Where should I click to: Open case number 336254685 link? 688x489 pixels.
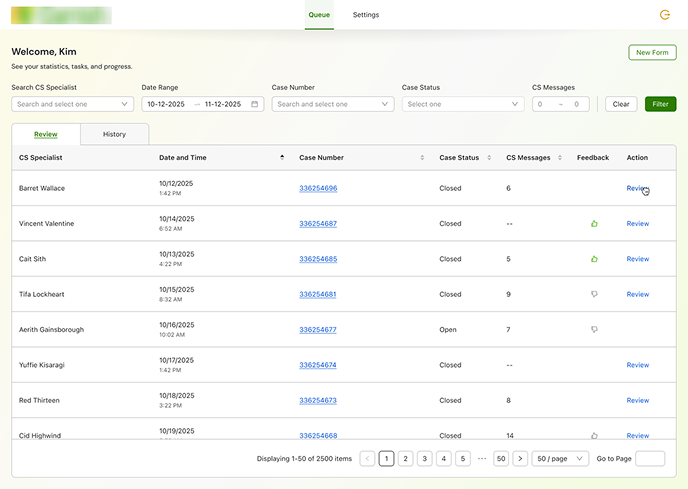tap(318, 259)
